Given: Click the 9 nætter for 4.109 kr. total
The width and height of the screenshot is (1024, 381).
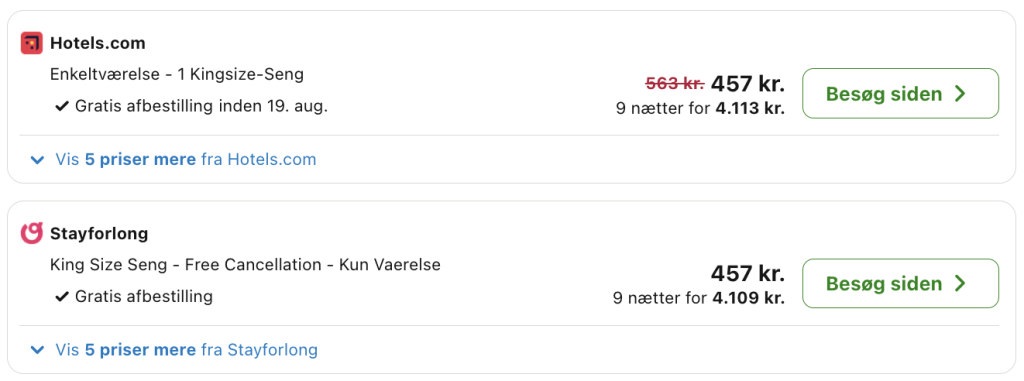Looking at the screenshot, I should (699, 298).
